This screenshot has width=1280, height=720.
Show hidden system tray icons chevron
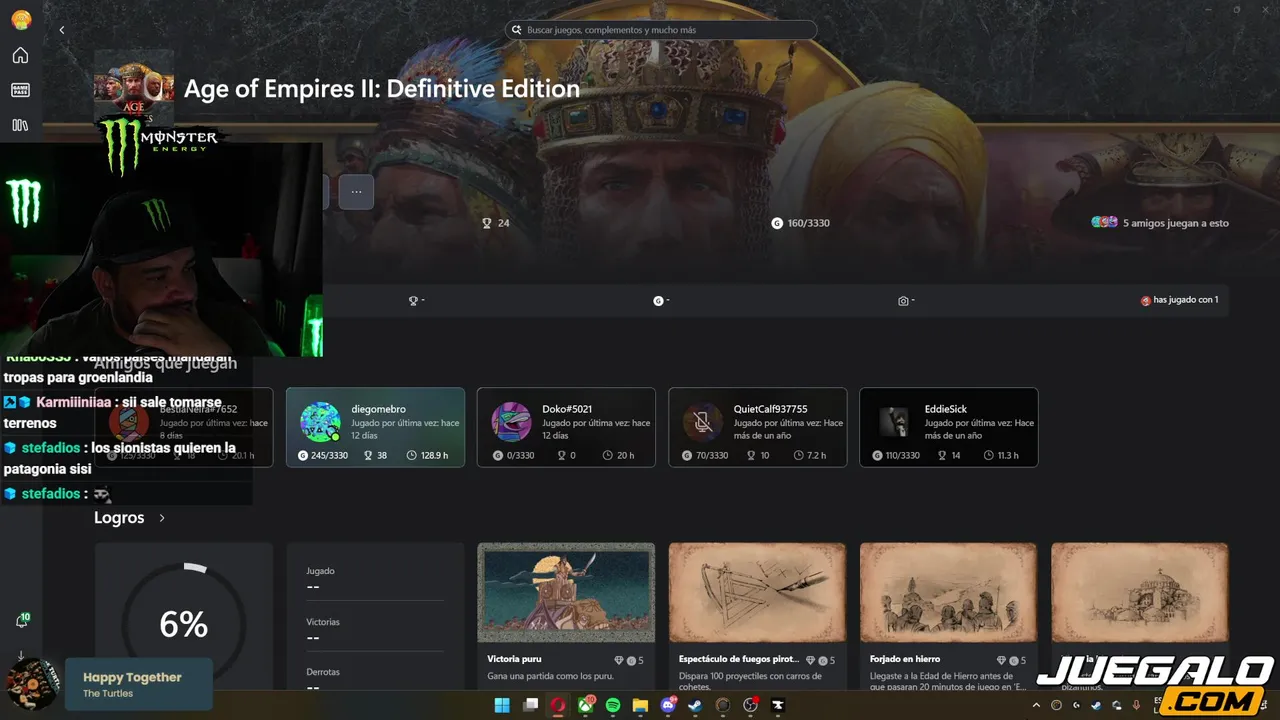click(x=1038, y=705)
